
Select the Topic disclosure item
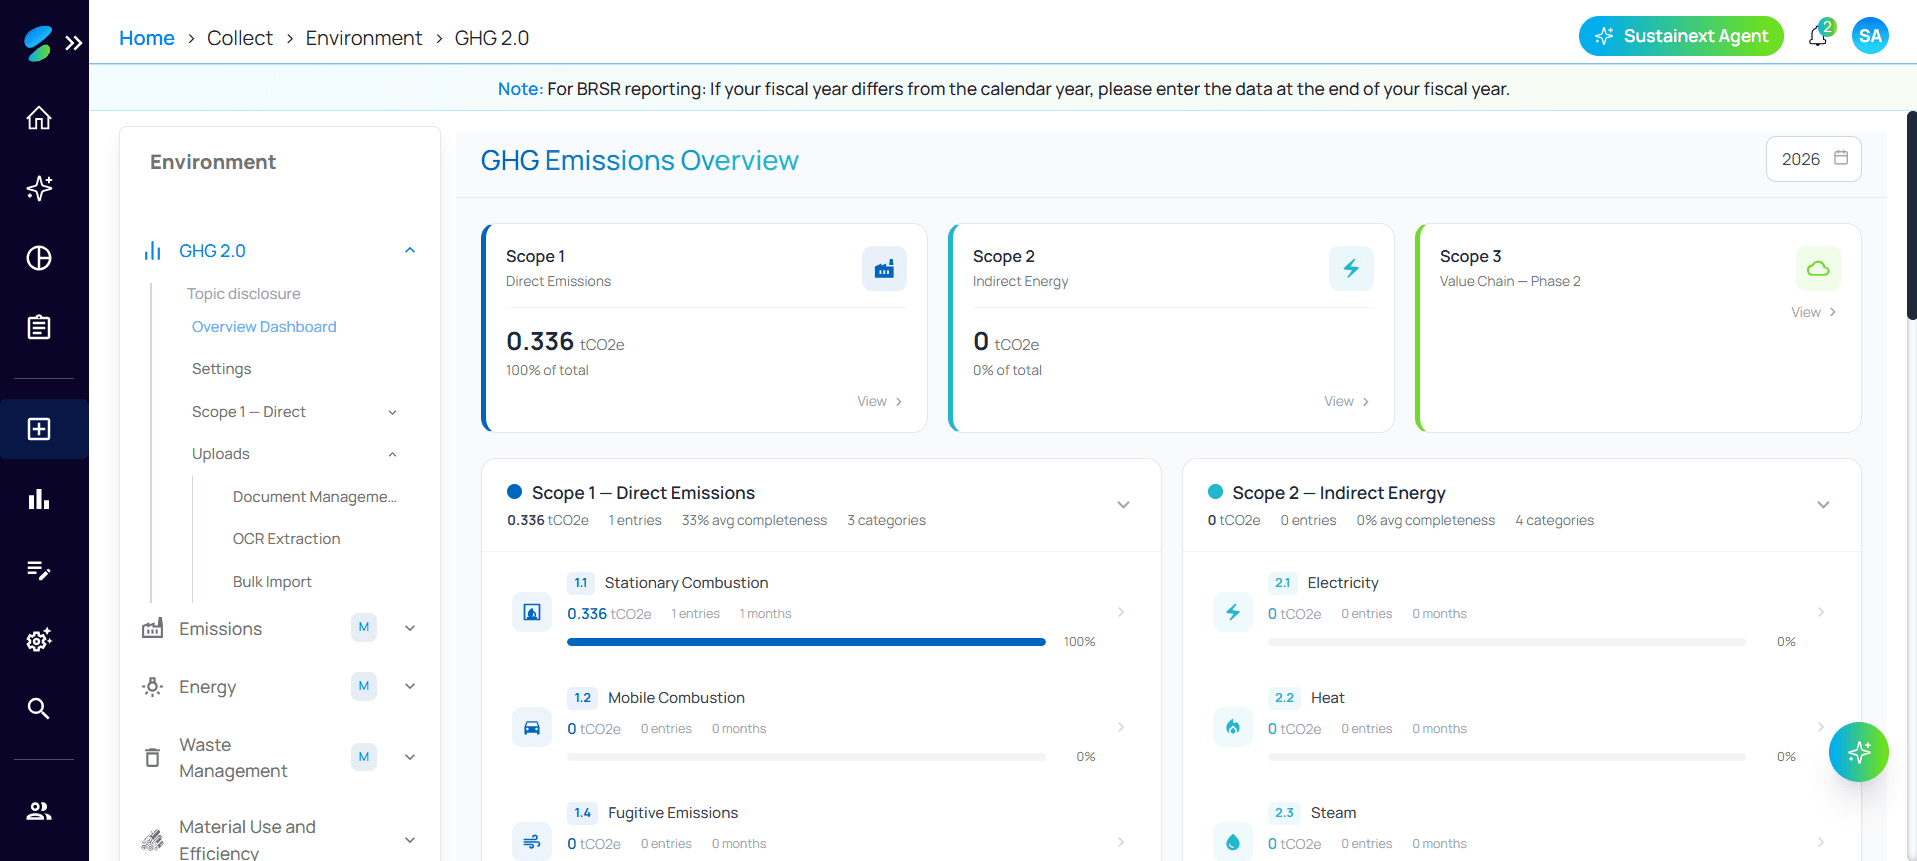coord(244,294)
